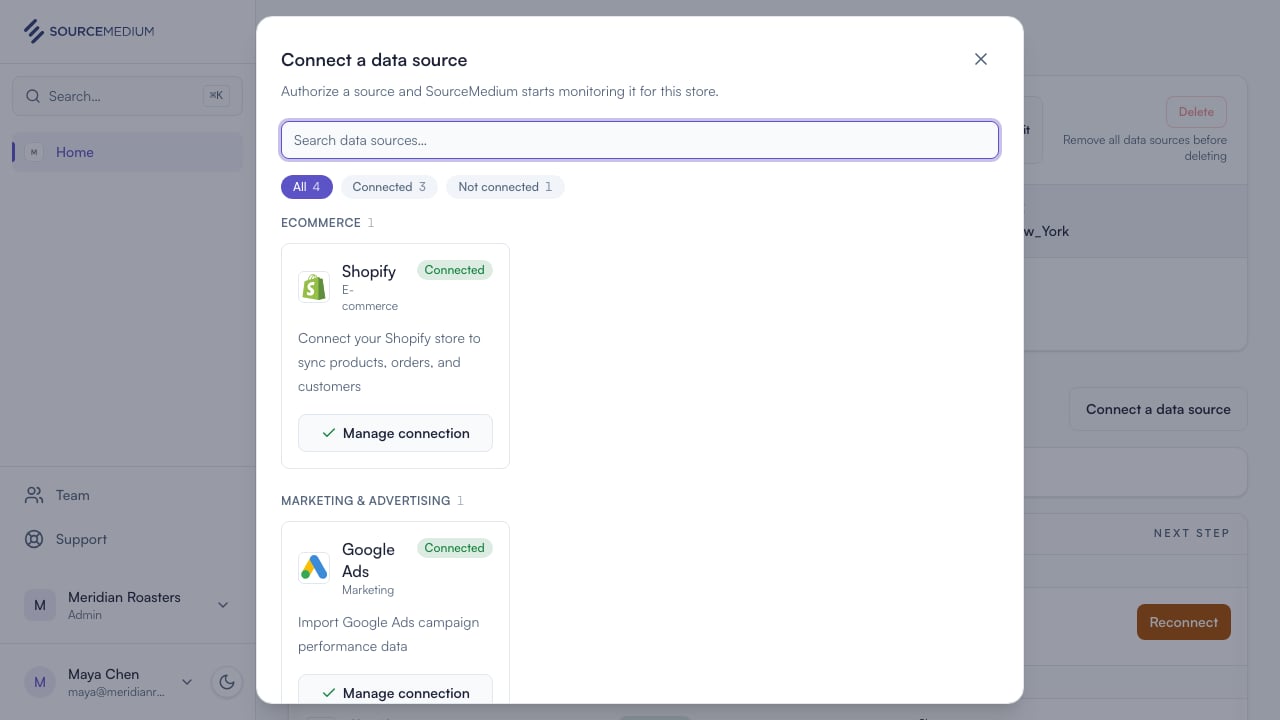
Task: Click the Search data sources input field
Action: click(x=640, y=140)
